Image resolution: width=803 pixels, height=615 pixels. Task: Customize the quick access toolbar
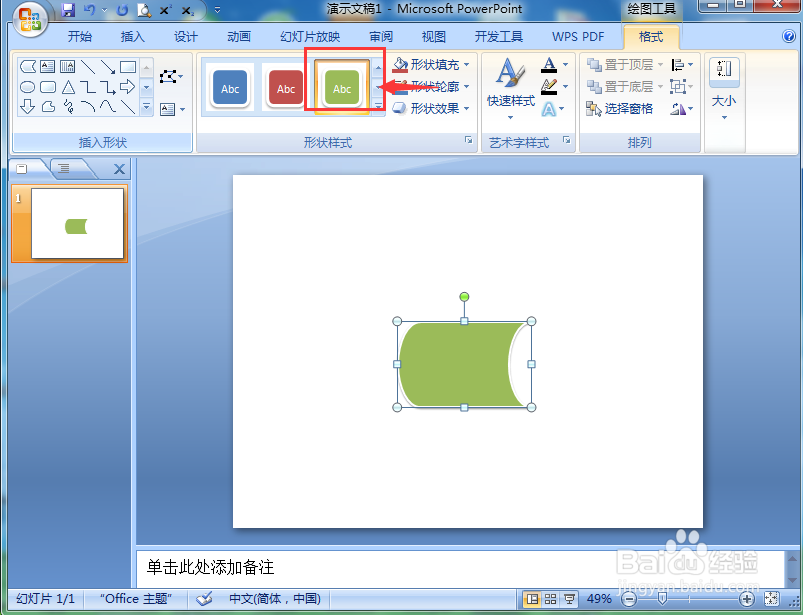tap(218, 10)
